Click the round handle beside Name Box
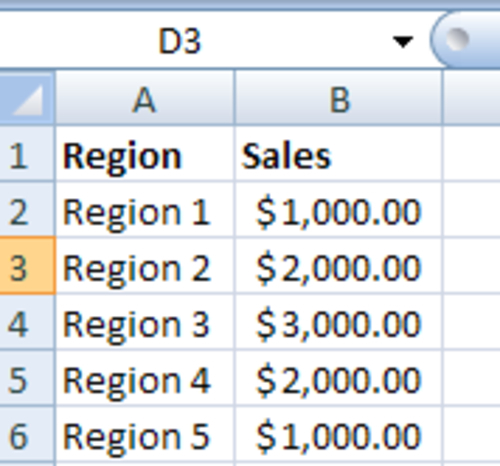 click(457, 38)
